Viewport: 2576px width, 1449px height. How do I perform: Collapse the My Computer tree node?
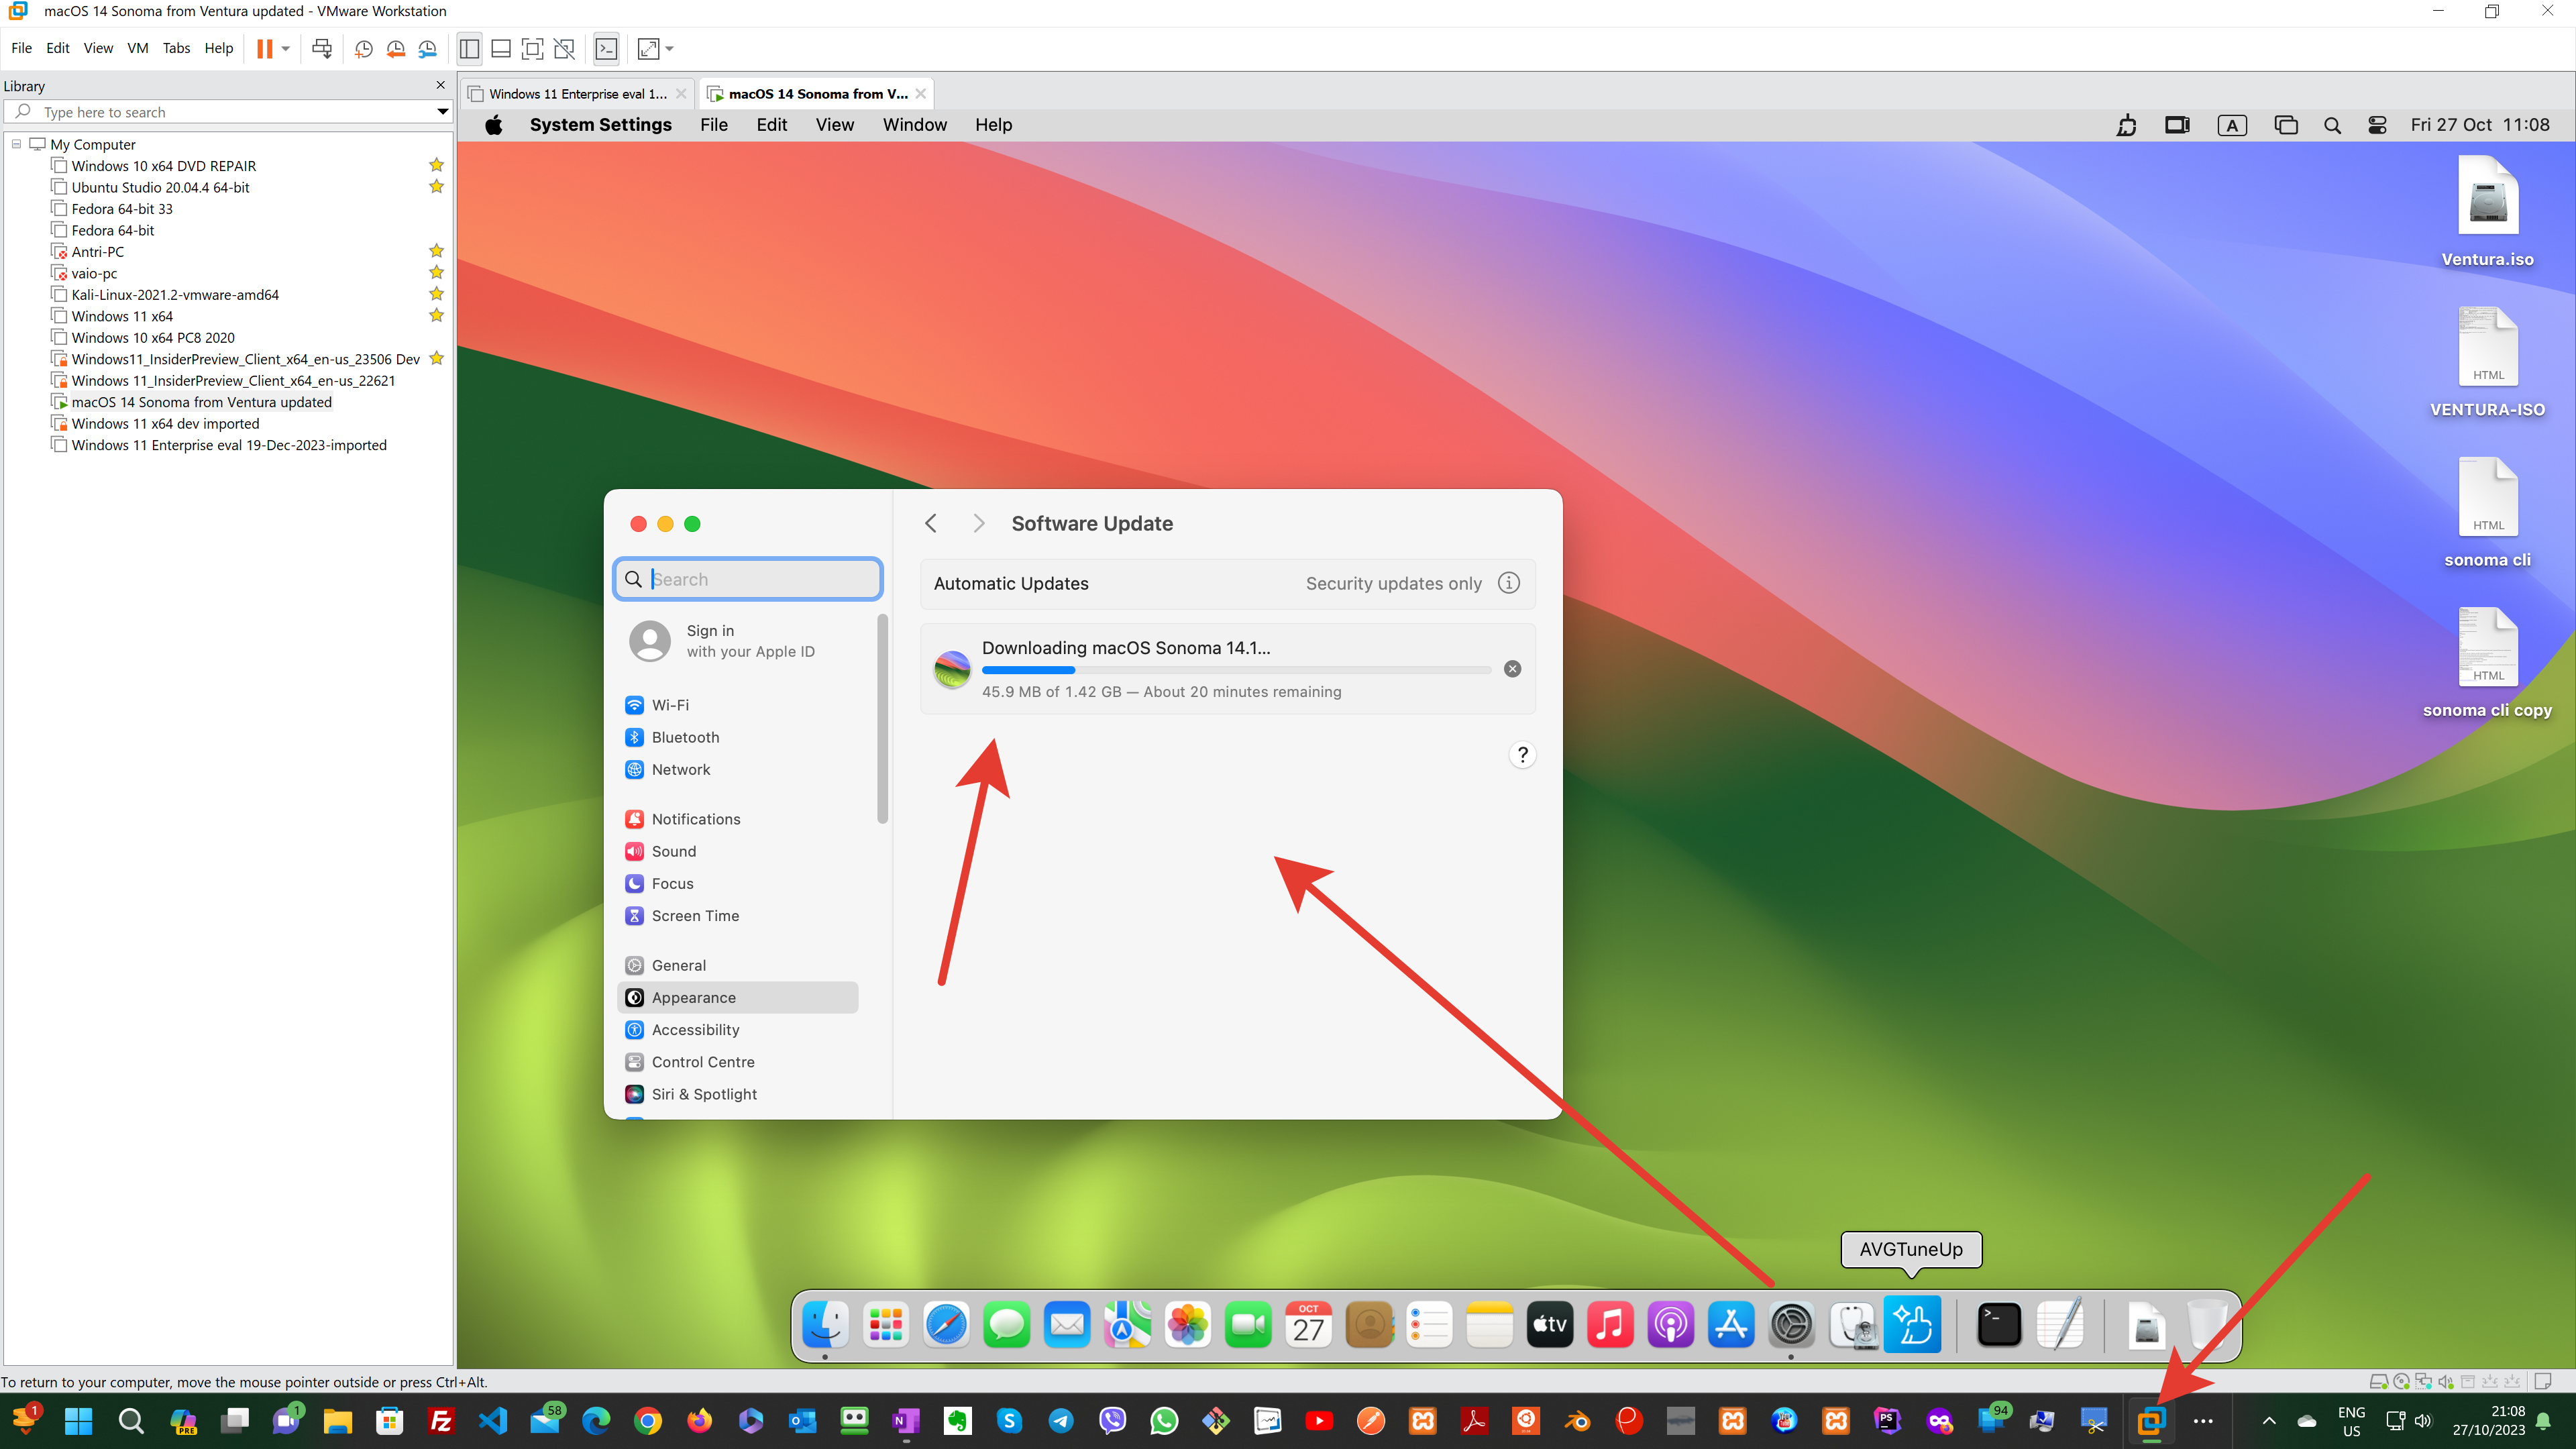(x=16, y=144)
